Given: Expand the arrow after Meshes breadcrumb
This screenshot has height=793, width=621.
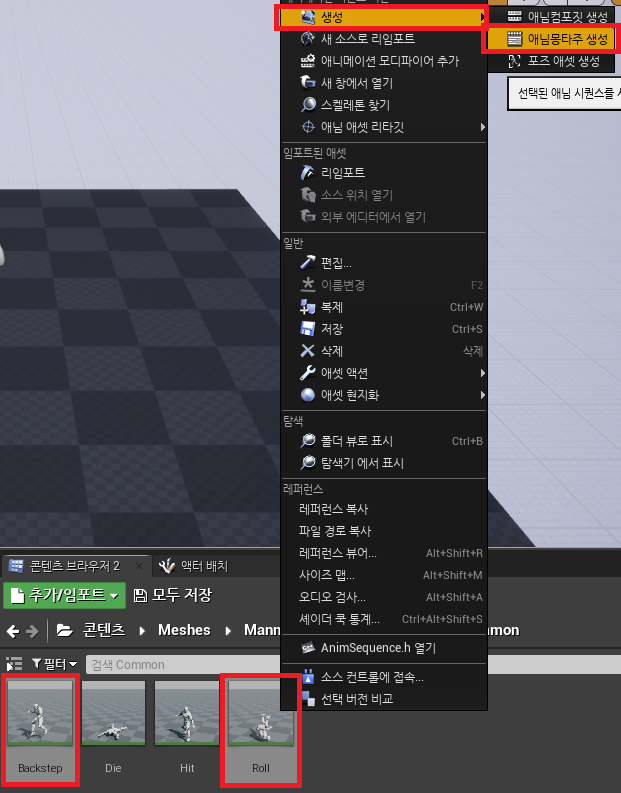Looking at the screenshot, I should pos(228,631).
